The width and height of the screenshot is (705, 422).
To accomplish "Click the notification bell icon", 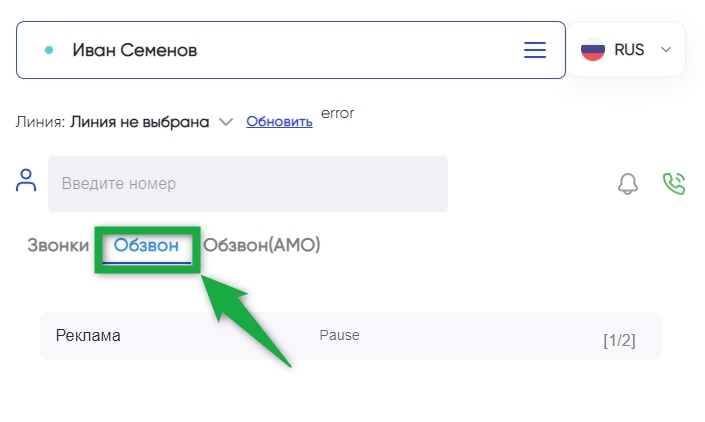I will [628, 184].
